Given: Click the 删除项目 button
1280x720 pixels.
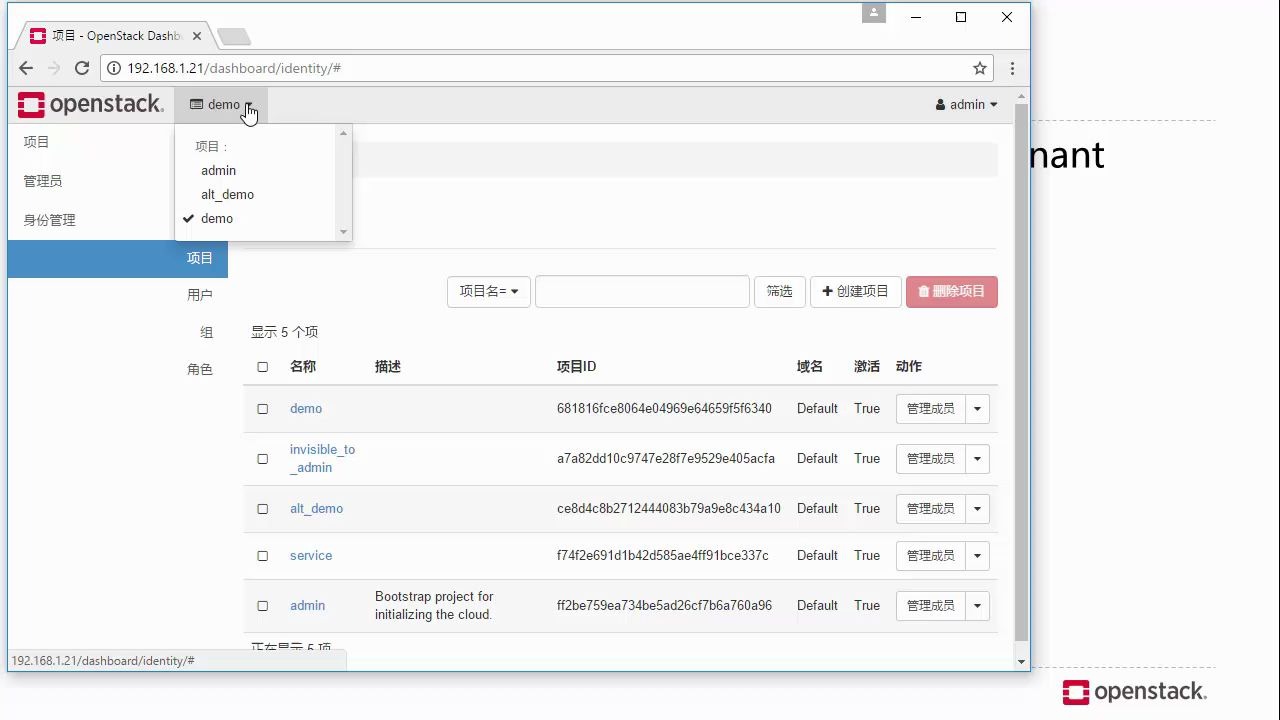Looking at the screenshot, I should click(x=951, y=291).
